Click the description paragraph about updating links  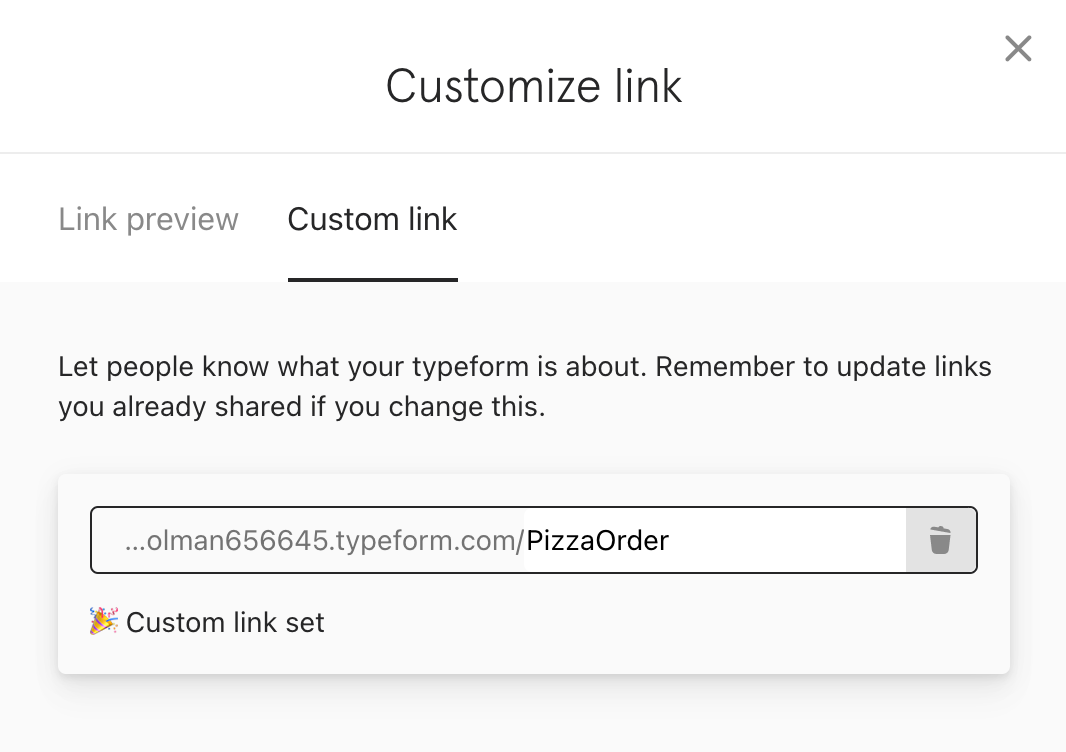pos(524,386)
